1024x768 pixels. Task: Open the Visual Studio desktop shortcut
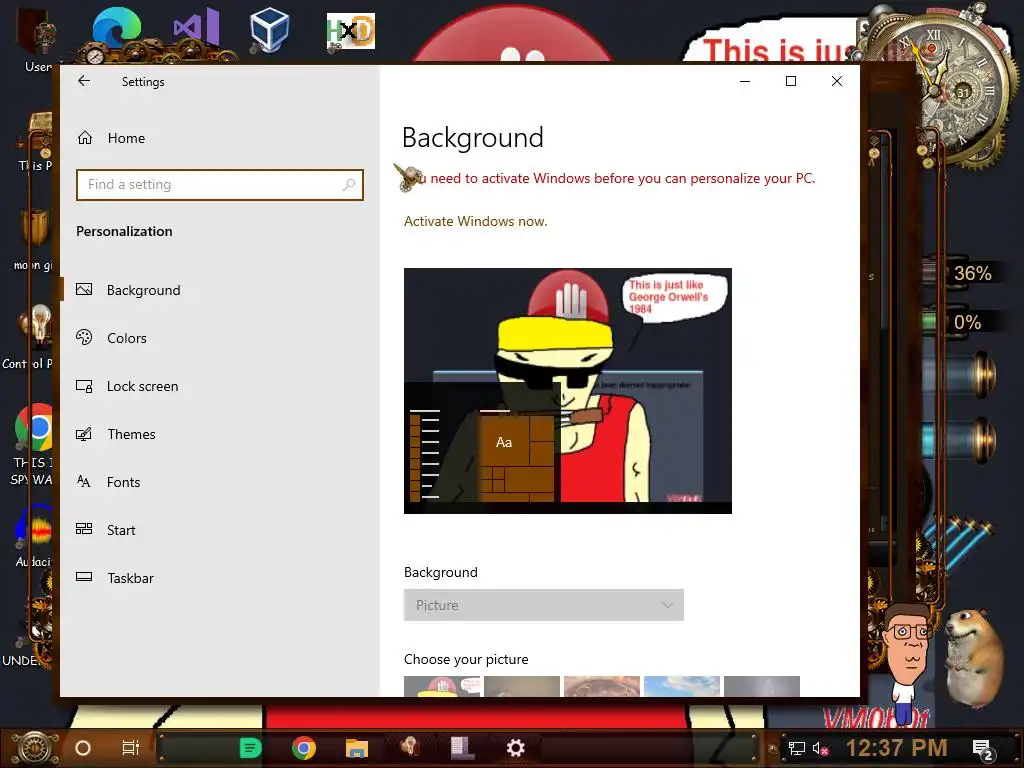point(196,27)
